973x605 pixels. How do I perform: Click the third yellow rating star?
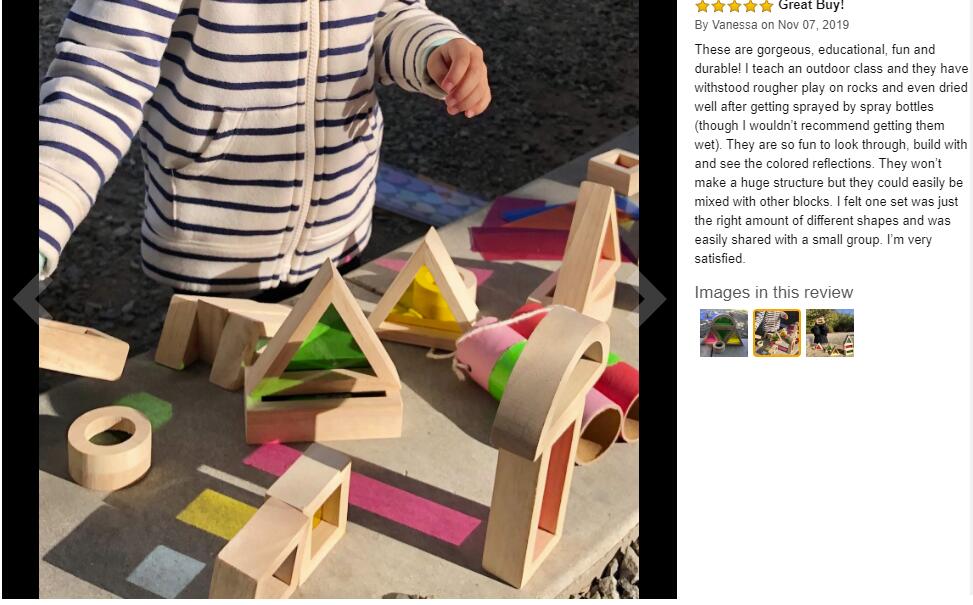pos(734,6)
